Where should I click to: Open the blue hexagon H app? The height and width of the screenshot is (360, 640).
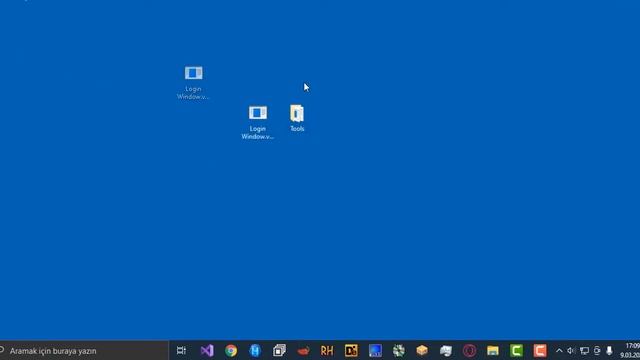point(255,350)
